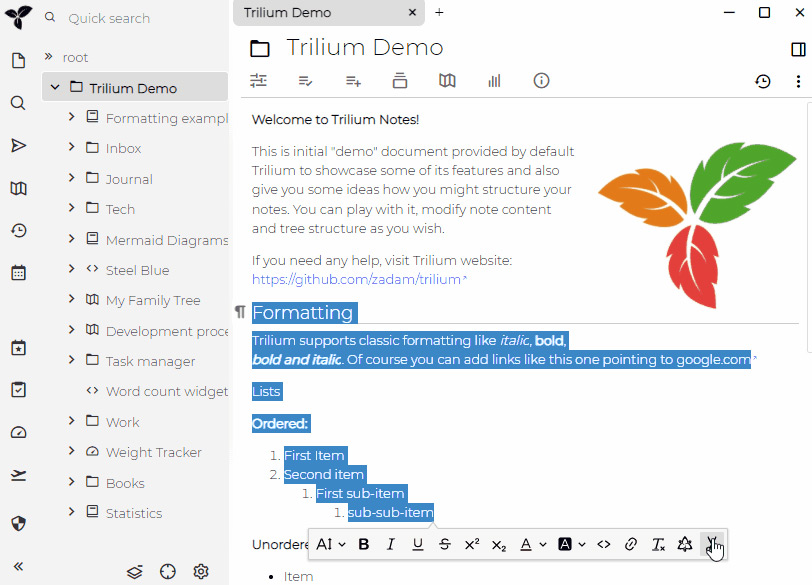812x585 pixels.
Task: Expand the Task manager tree node
Action: click(71, 359)
